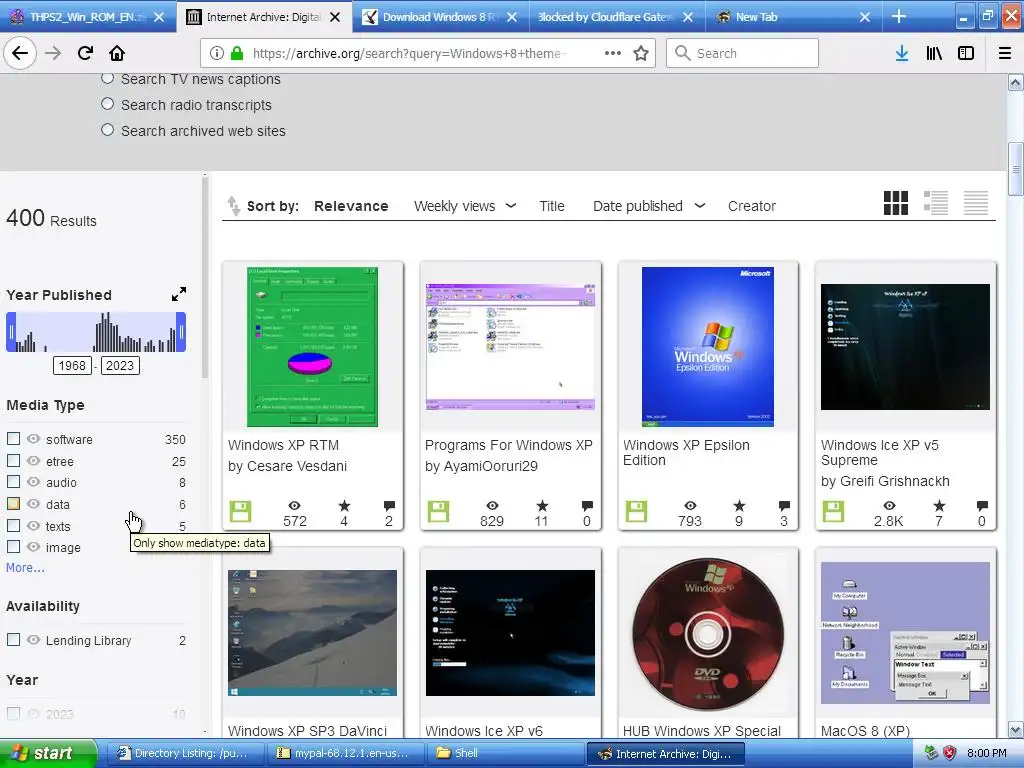Switch results to detailed list view
Screen dimensions: 1024x768
(x=936, y=203)
